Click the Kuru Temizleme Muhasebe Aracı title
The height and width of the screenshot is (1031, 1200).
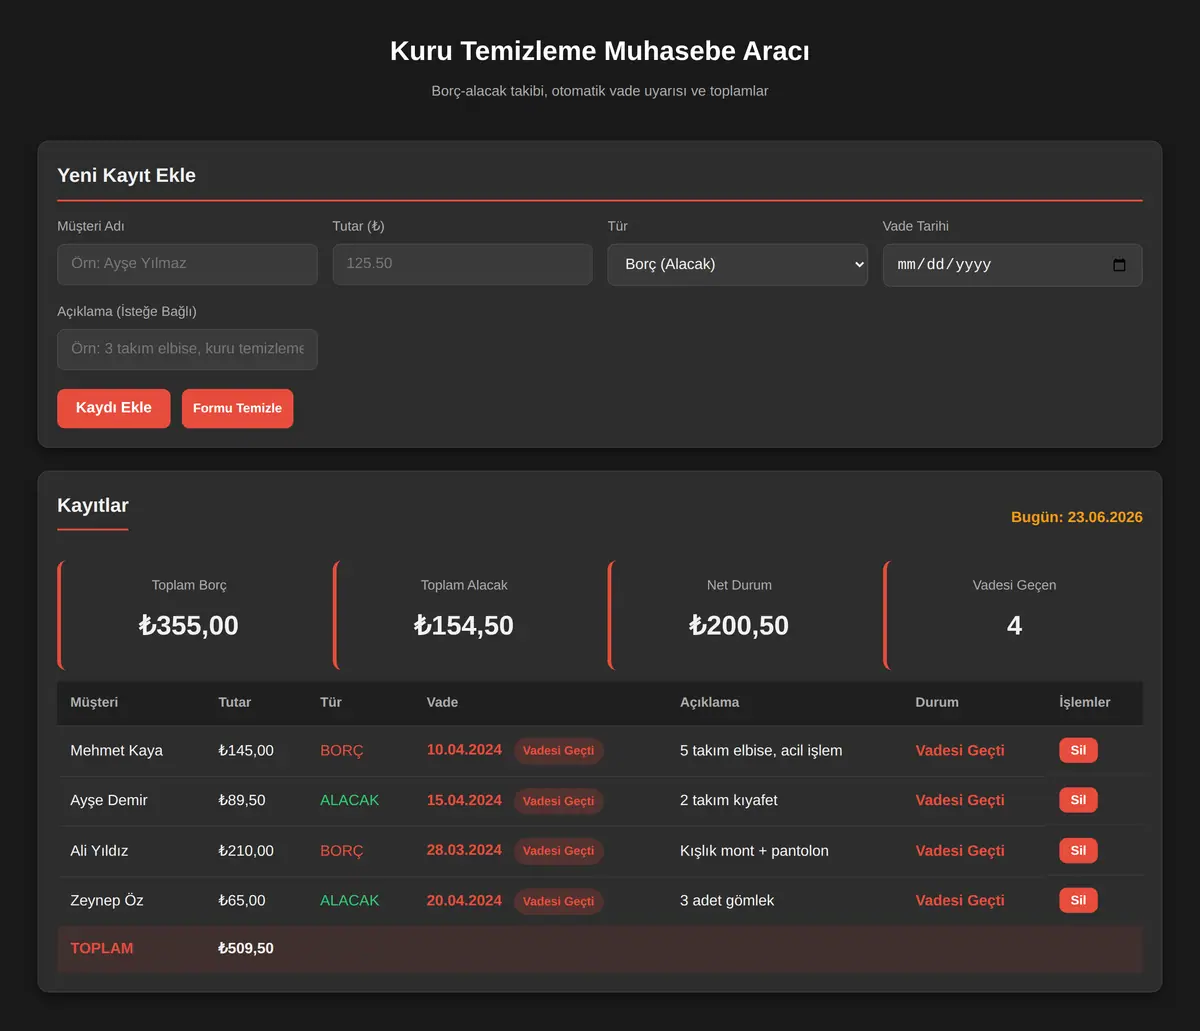(600, 51)
